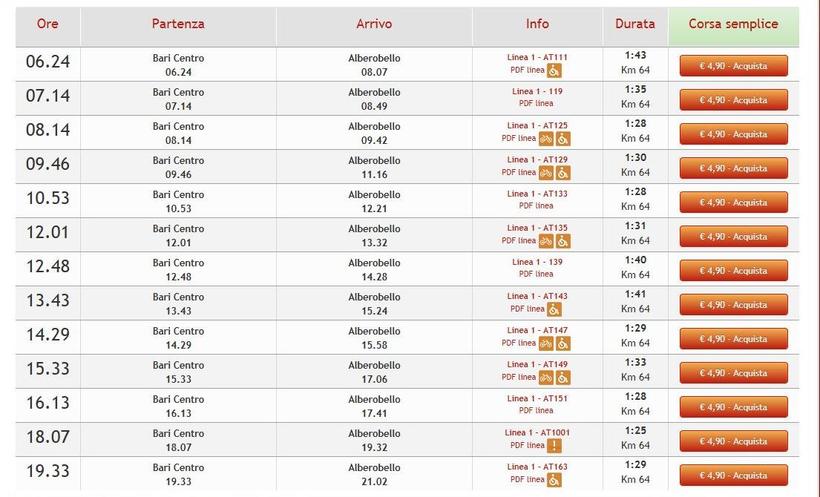The image size is (820, 497).
Task: Open PDF linea for line AT151
Action: click(x=536, y=410)
